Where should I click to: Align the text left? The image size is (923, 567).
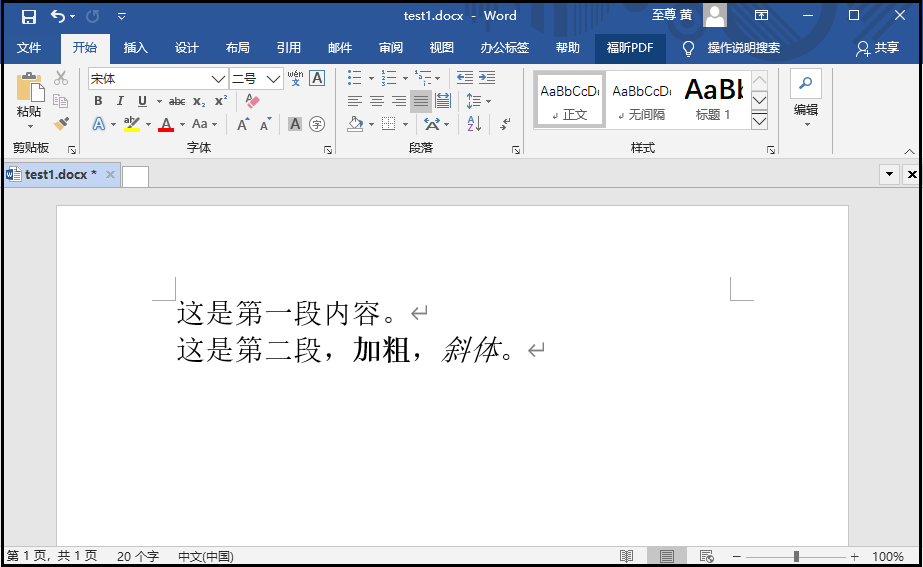pos(354,101)
